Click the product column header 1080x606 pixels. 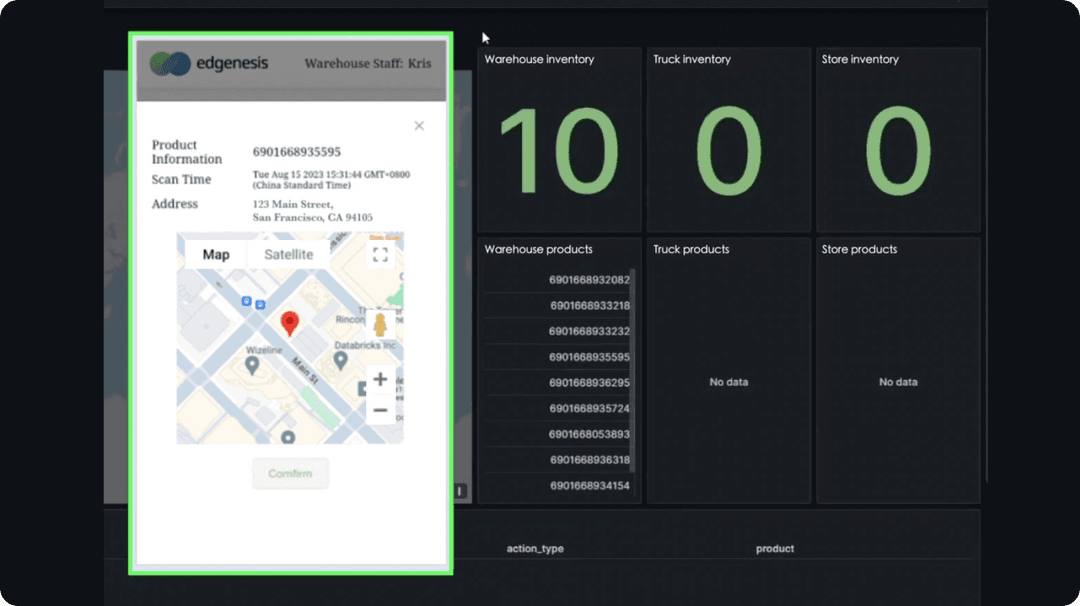(775, 549)
